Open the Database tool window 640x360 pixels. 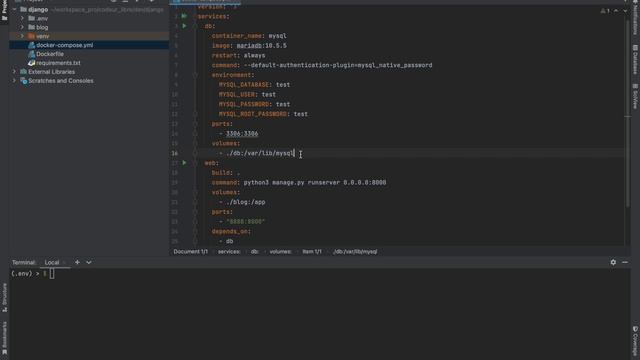[x=635, y=60]
